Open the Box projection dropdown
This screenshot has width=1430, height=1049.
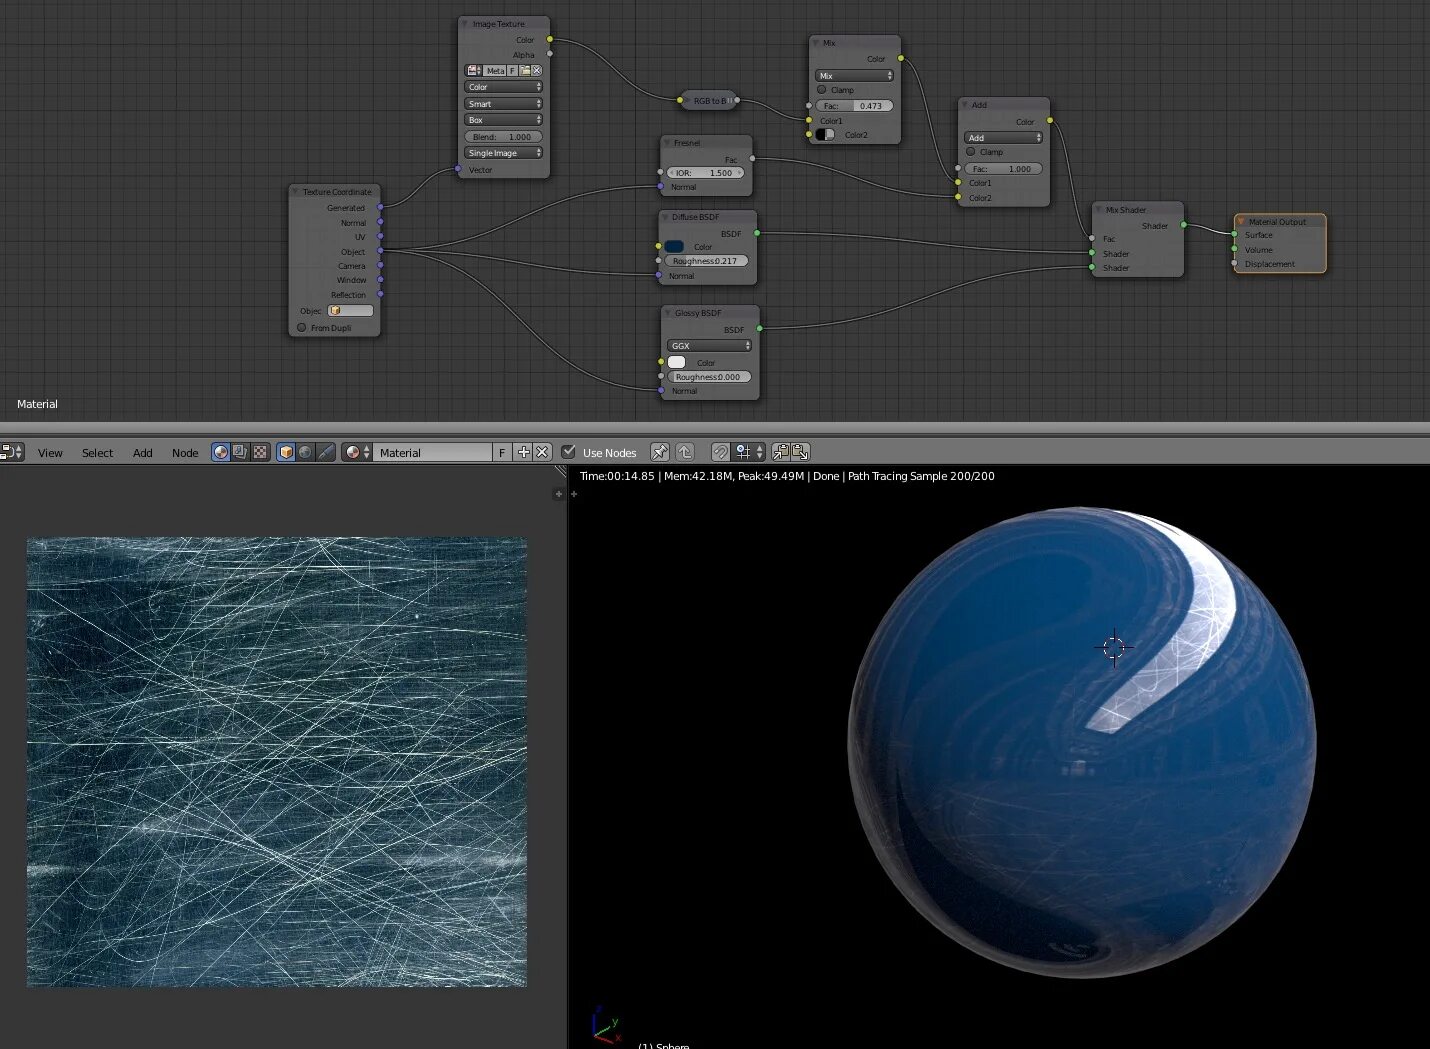coord(504,120)
